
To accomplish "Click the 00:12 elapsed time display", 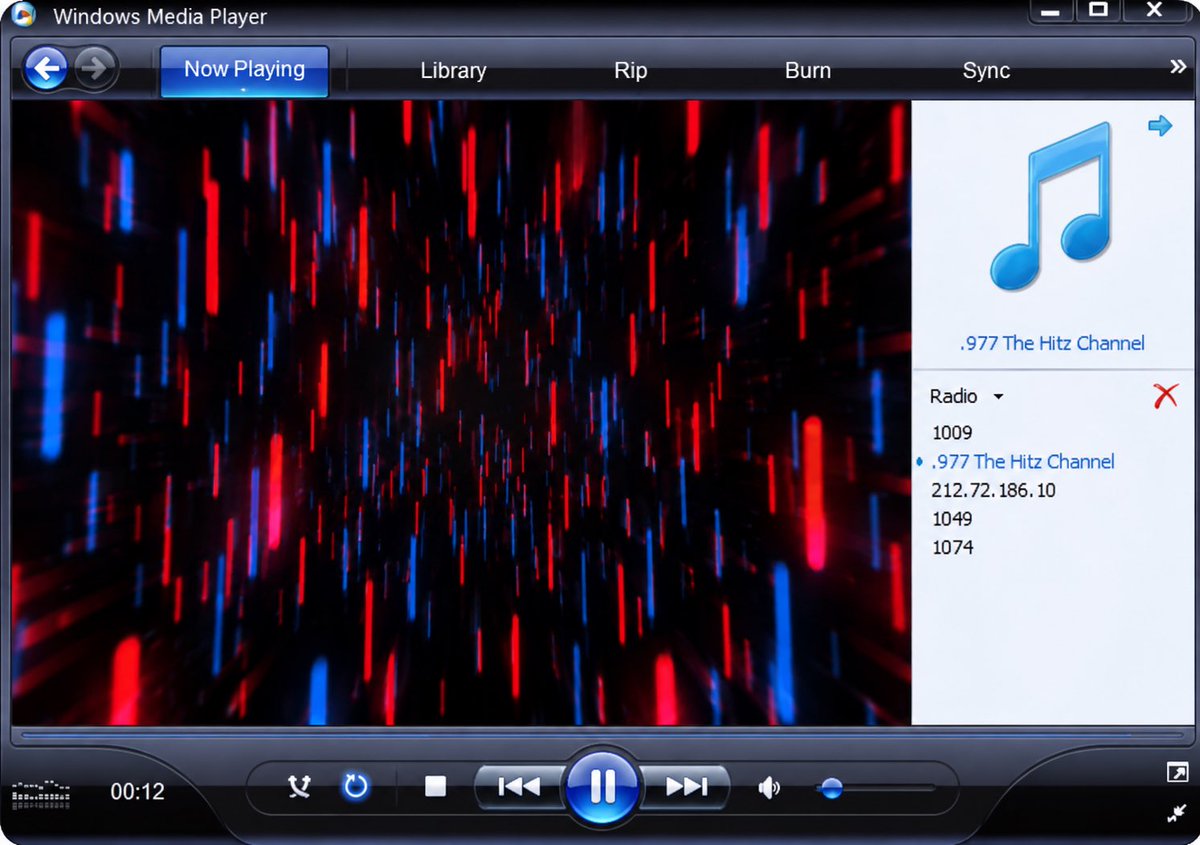I will point(137,791).
